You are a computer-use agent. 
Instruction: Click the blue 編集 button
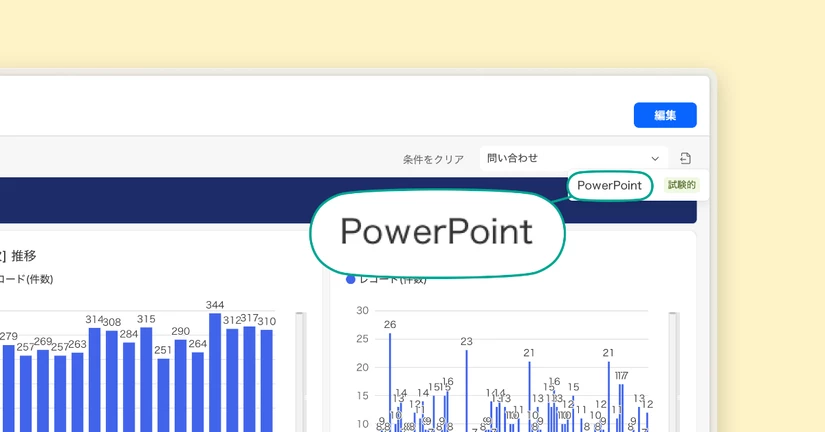tap(665, 115)
